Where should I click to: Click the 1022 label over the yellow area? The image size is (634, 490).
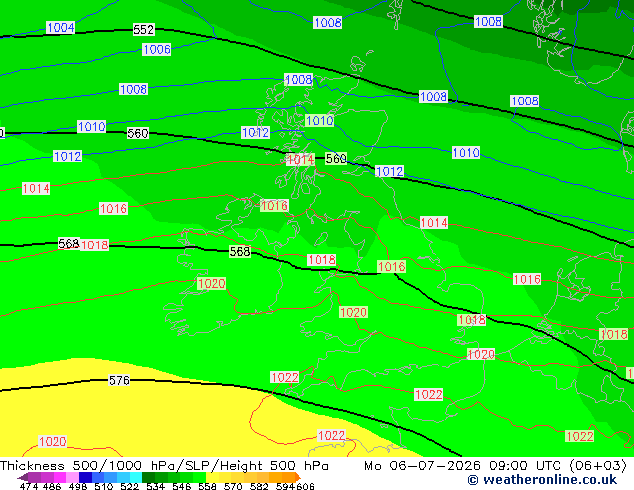tap(331, 436)
